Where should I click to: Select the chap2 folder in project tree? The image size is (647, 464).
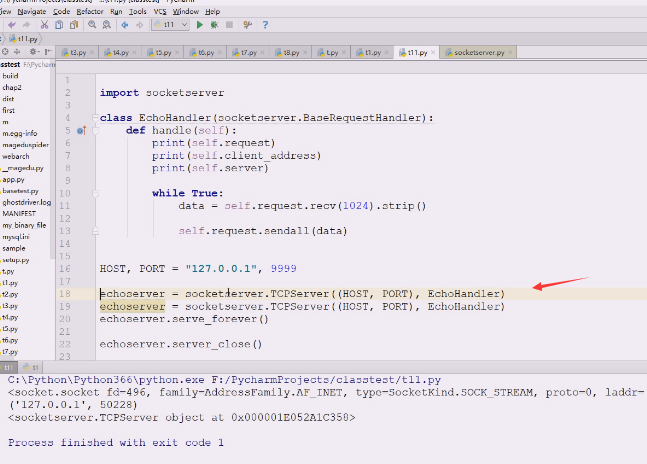point(12,87)
